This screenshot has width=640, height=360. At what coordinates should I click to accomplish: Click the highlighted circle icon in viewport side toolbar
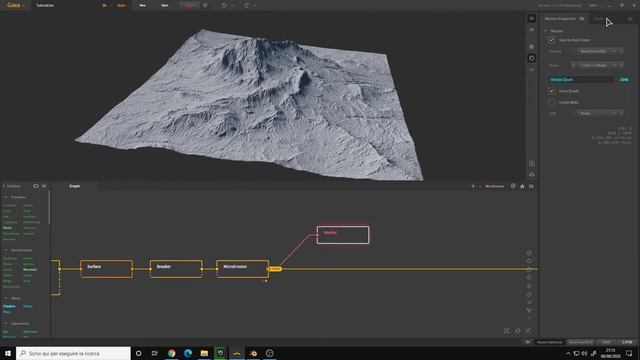[531, 58]
